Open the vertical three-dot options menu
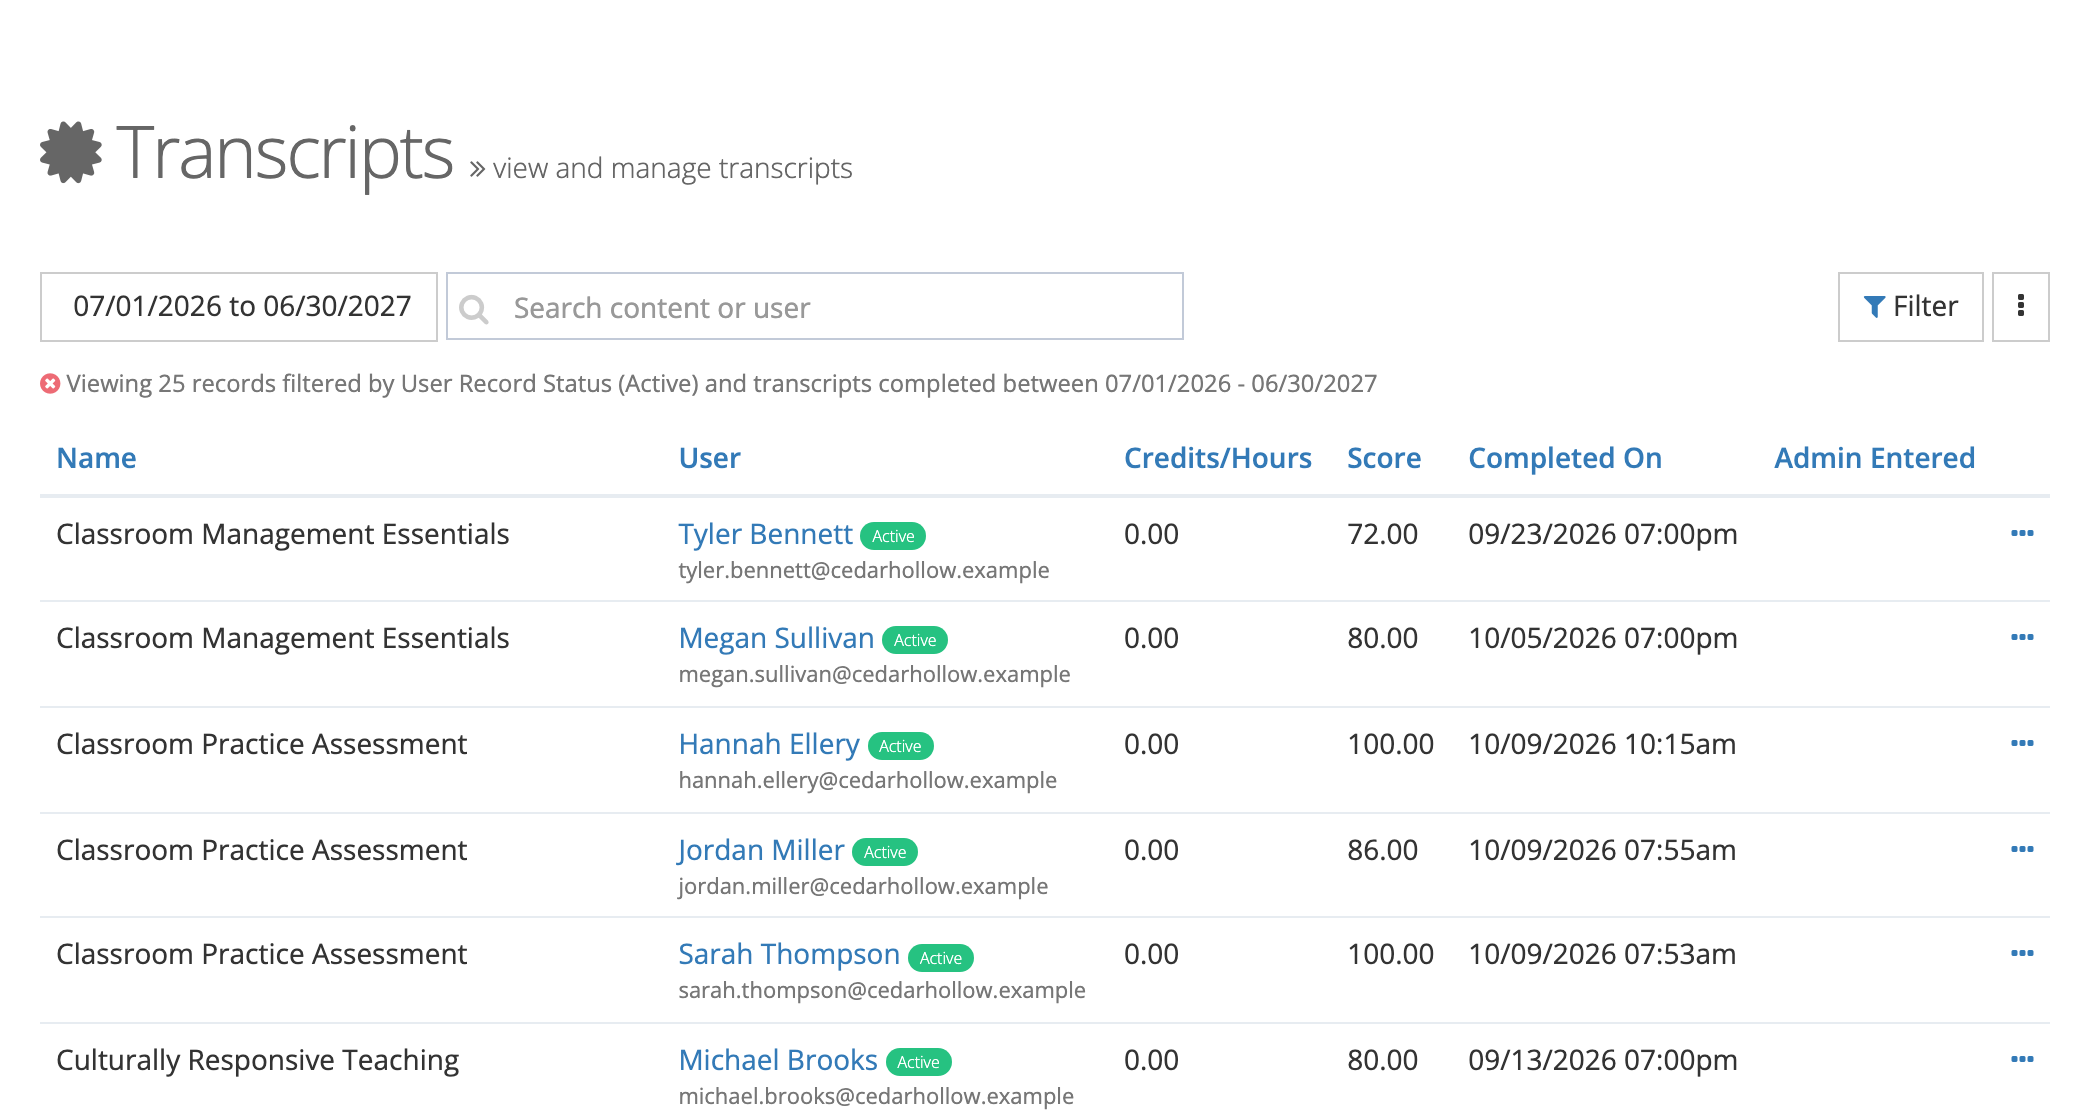 click(x=2020, y=306)
